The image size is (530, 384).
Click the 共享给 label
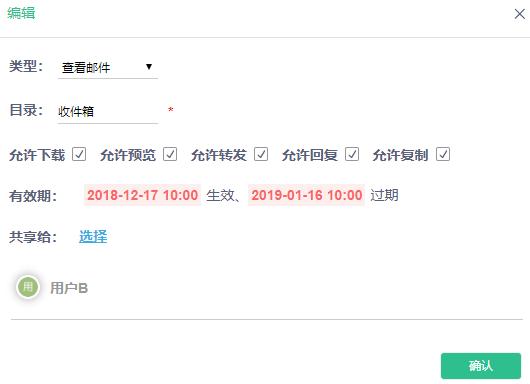click(33, 237)
